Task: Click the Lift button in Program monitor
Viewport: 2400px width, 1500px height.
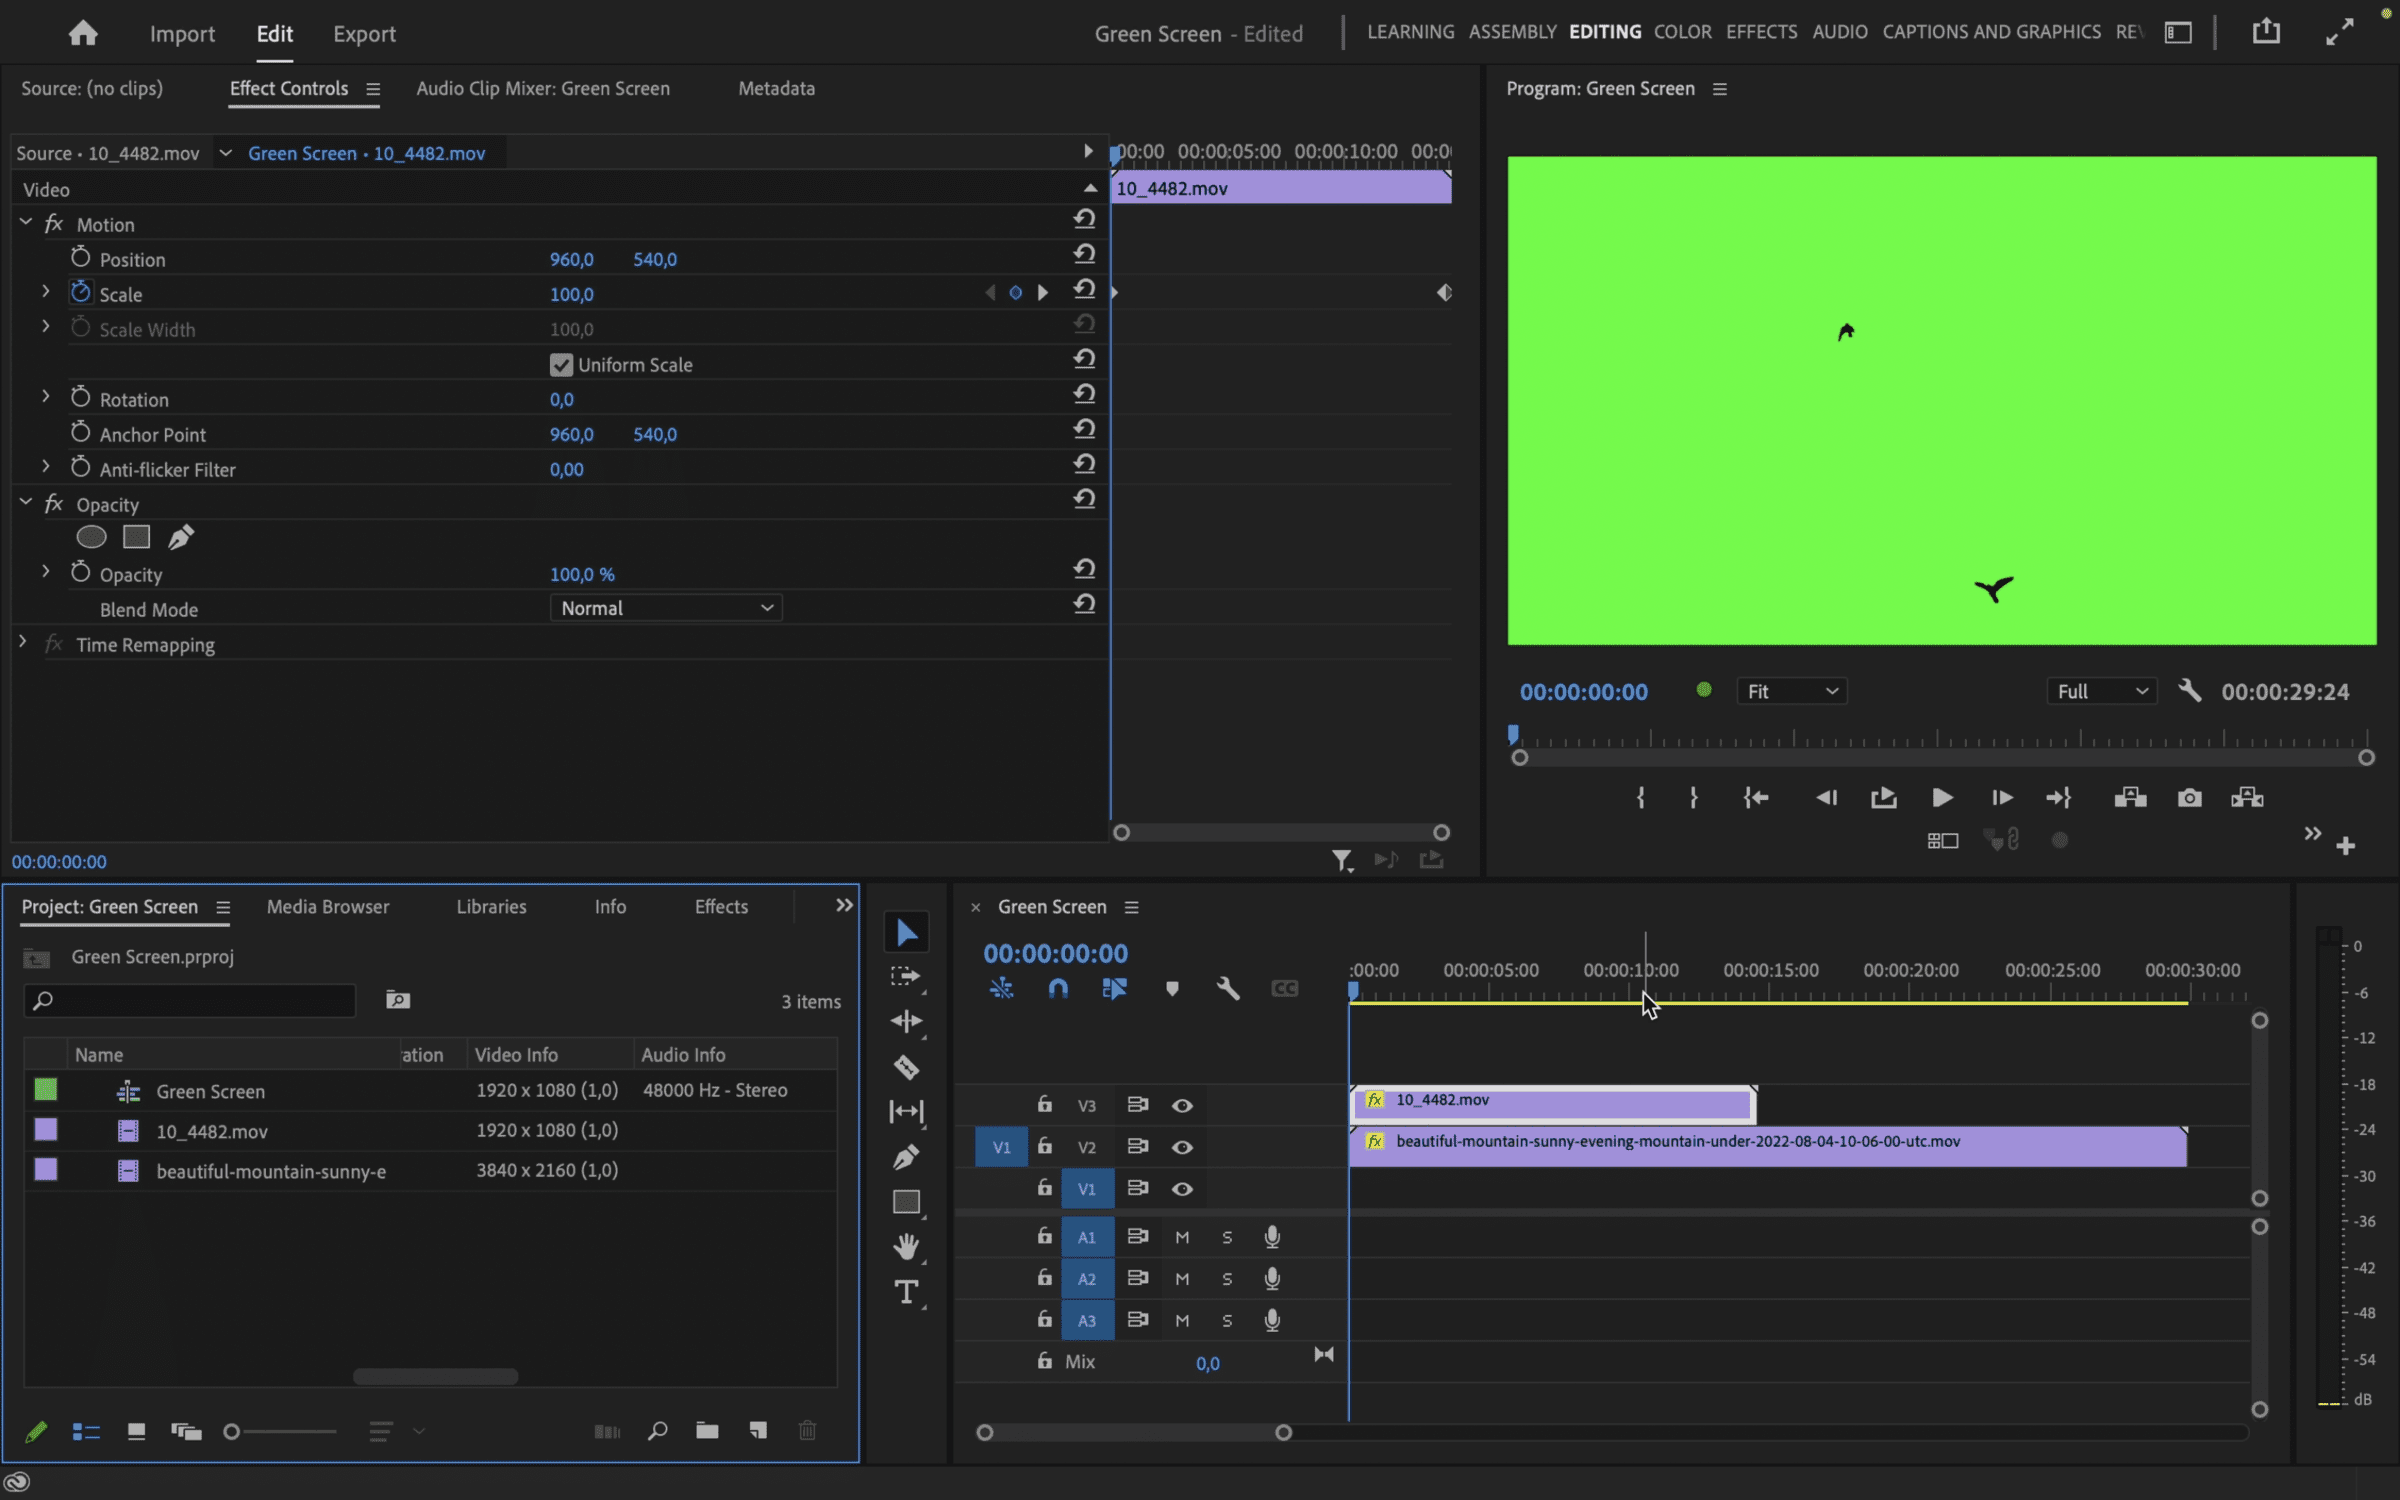Action: (x=2130, y=797)
